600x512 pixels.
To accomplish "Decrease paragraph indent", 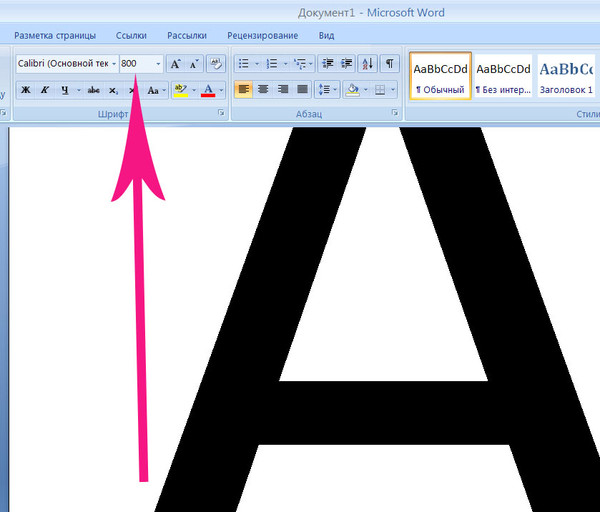I will [x=328, y=64].
